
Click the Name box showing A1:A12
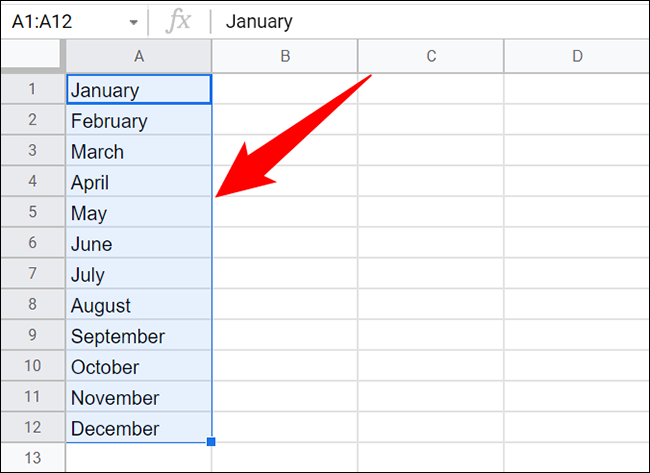60,21
